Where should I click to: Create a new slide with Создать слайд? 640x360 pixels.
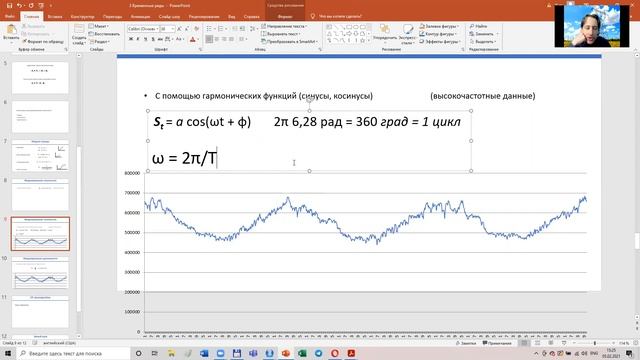tap(79, 34)
